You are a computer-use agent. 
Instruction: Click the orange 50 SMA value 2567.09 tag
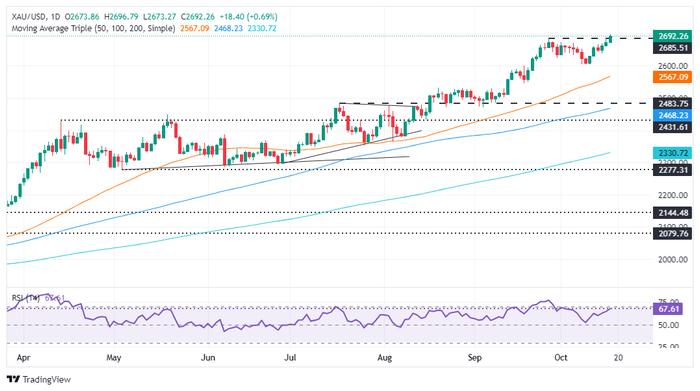(673, 77)
